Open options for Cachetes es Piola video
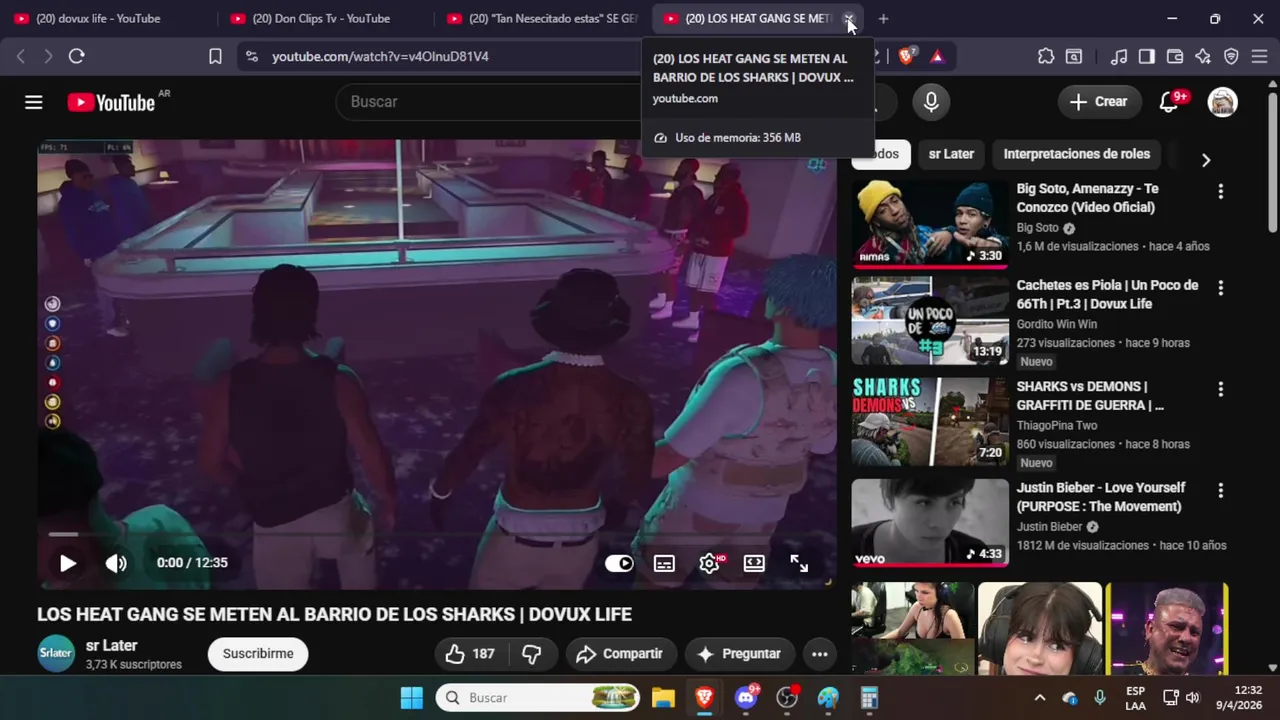Image resolution: width=1280 pixels, height=720 pixels. [1220, 288]
